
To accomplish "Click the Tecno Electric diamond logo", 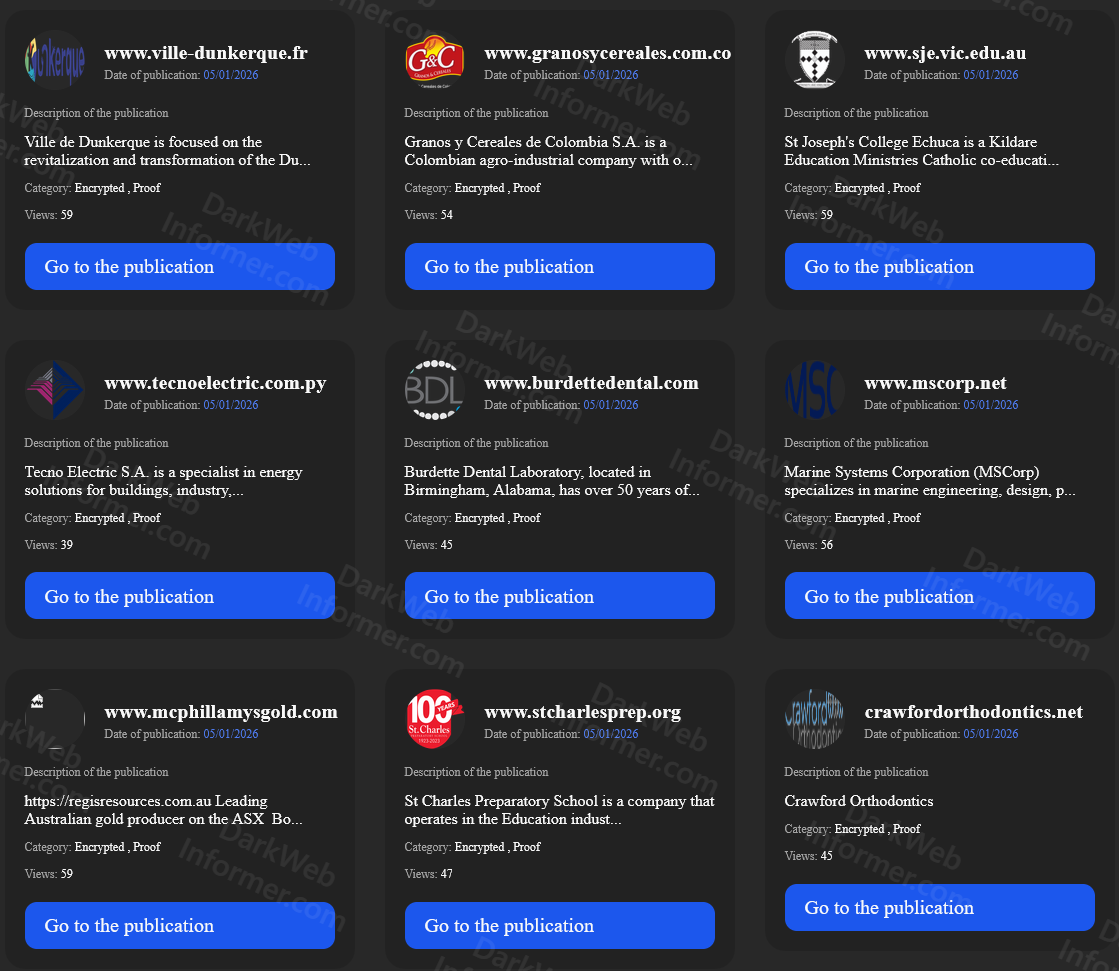I will (54, 390).
